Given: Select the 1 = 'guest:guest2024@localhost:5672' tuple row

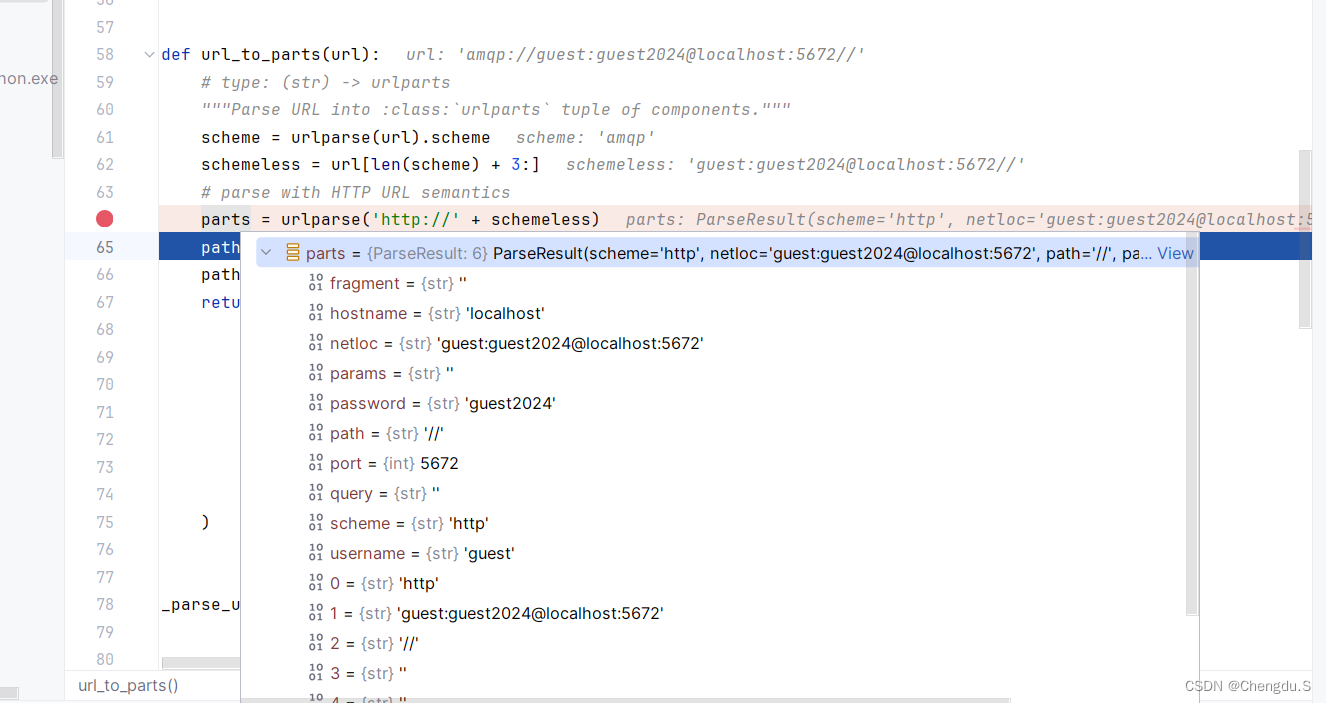Looking at the screenshot, I should [722, 613].
